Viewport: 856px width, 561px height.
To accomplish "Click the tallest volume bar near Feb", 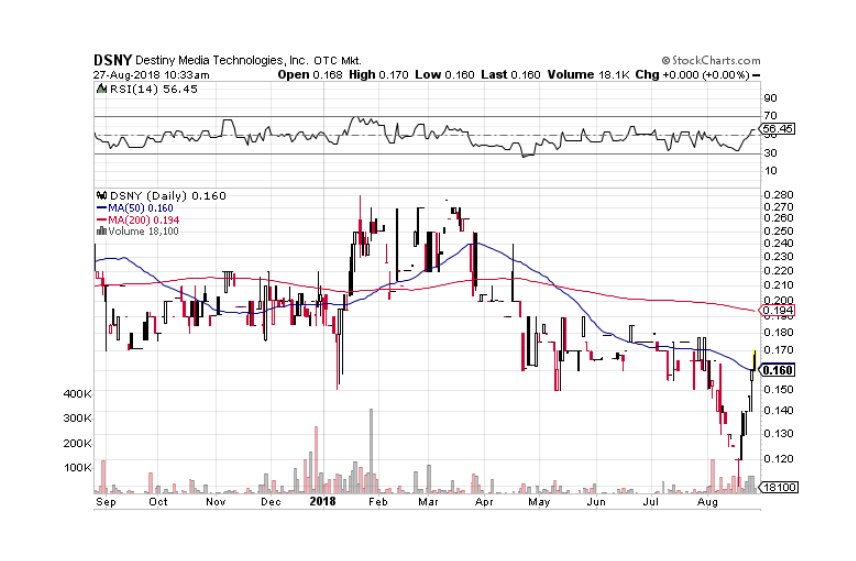I will click(371, 450).
